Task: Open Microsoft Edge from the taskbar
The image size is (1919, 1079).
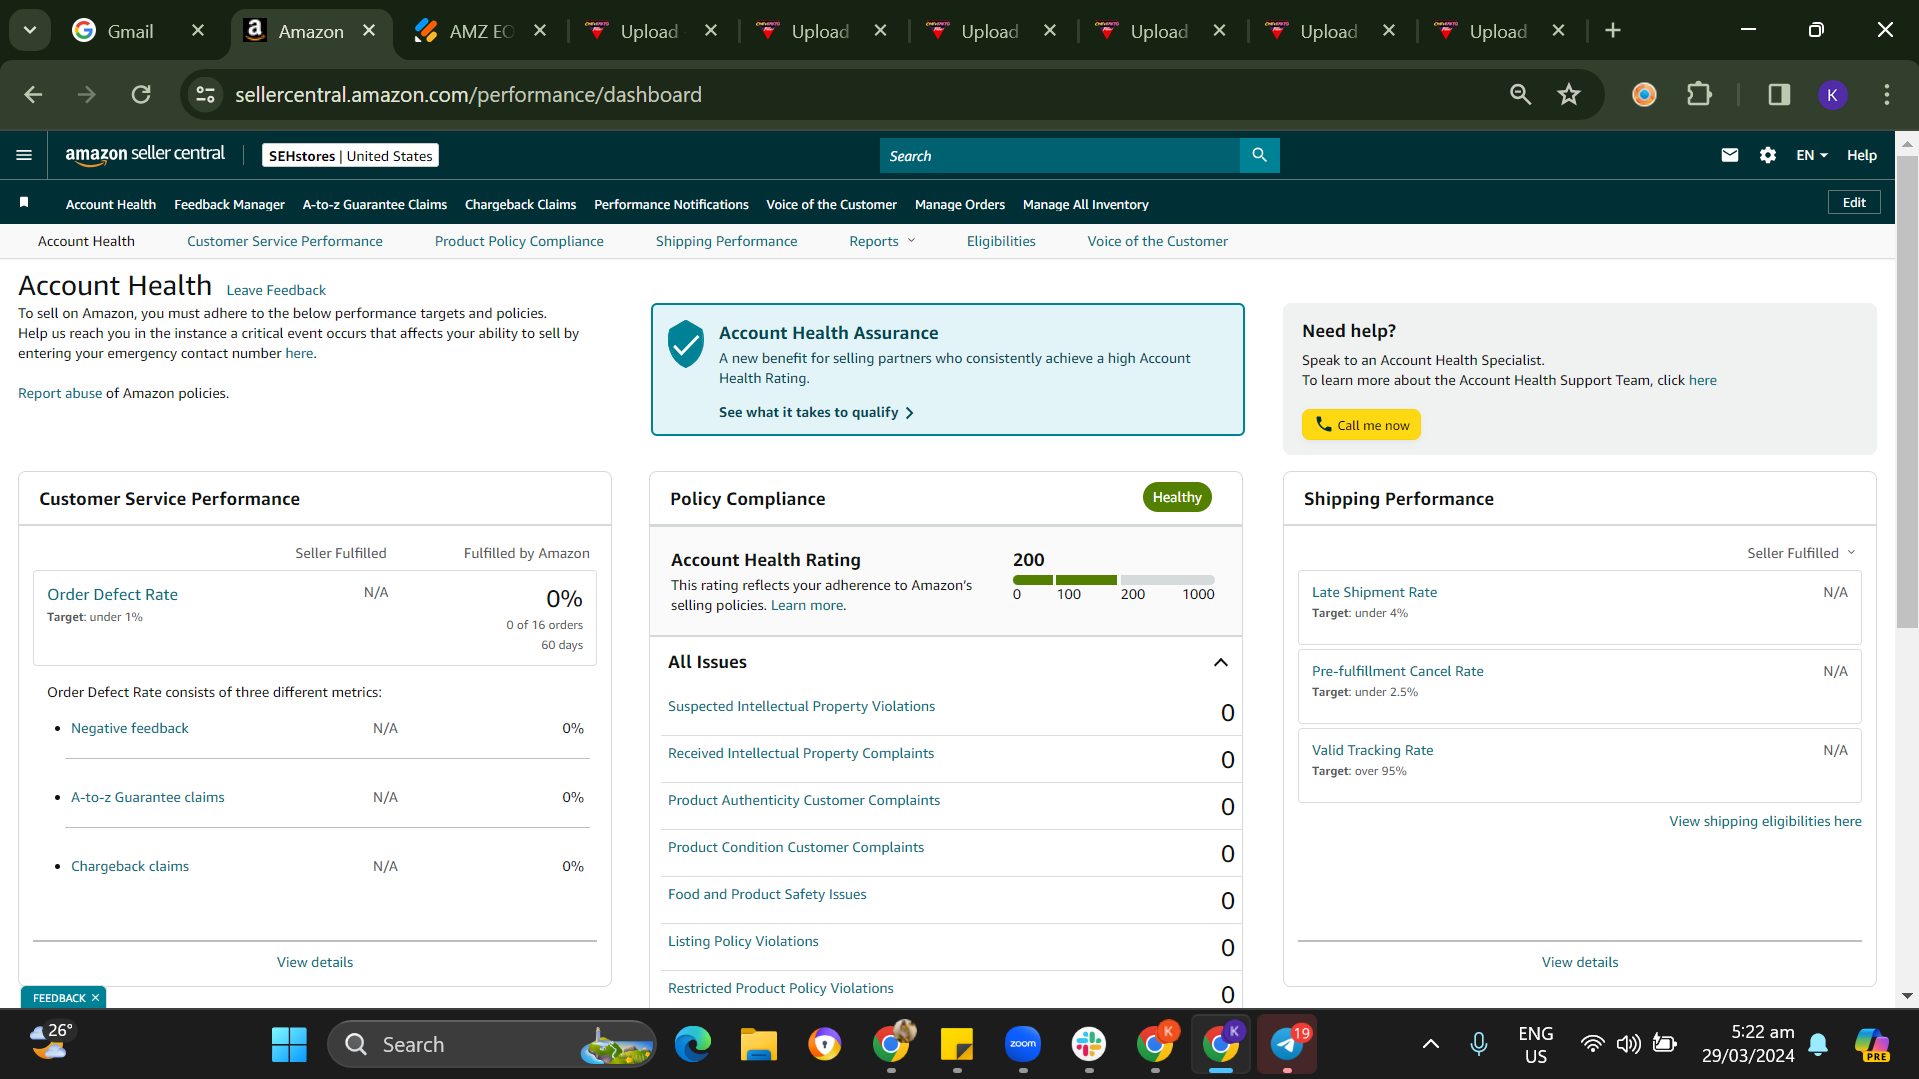Action: tap(692, 1044)
